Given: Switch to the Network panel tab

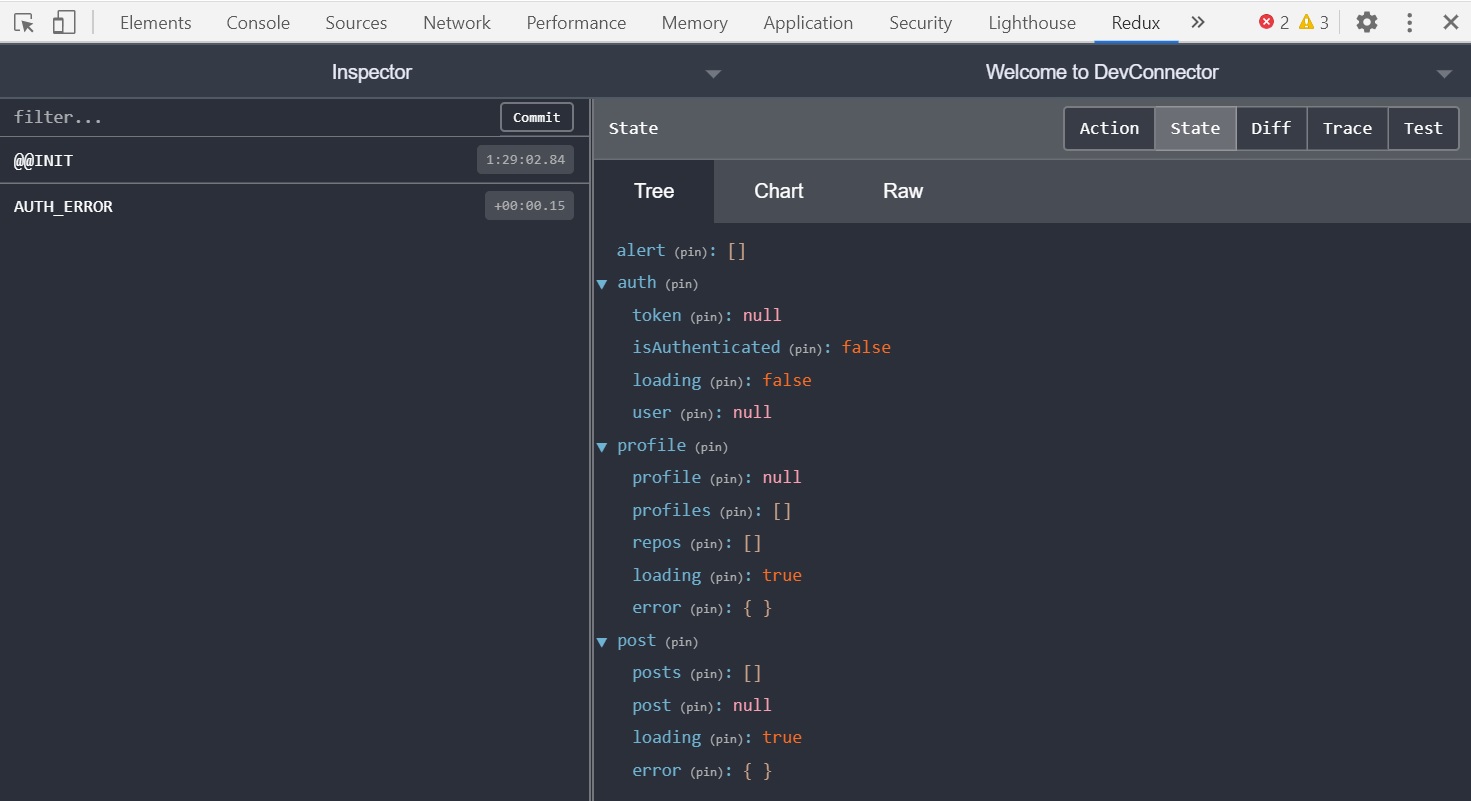Looking at the screenshot, I should 456,22.
